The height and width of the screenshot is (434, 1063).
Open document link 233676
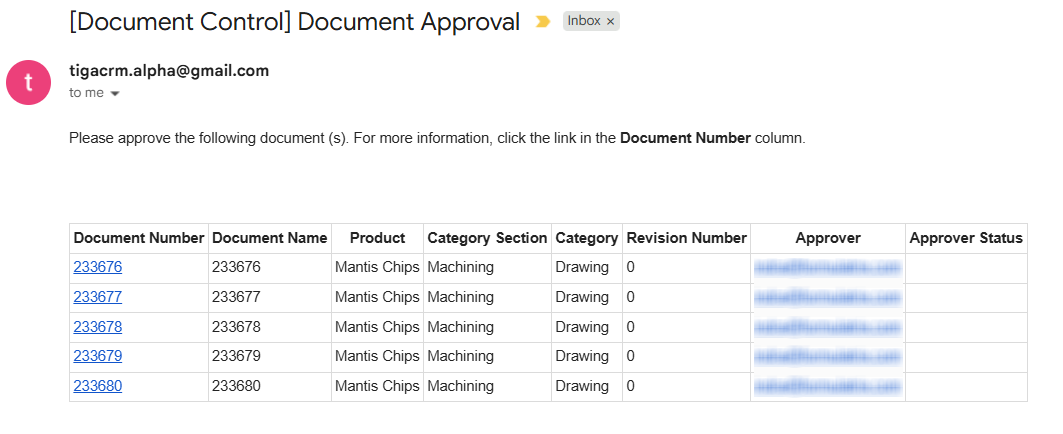98,267
